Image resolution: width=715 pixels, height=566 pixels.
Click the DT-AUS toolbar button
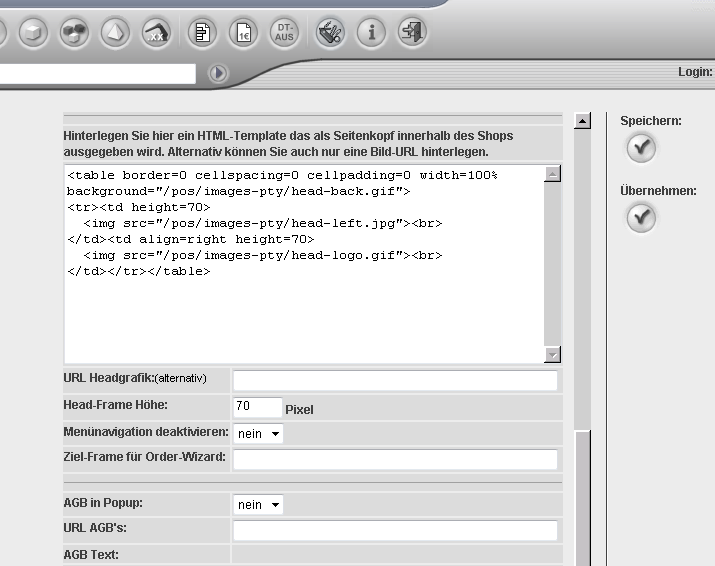[x=285, y=33]
